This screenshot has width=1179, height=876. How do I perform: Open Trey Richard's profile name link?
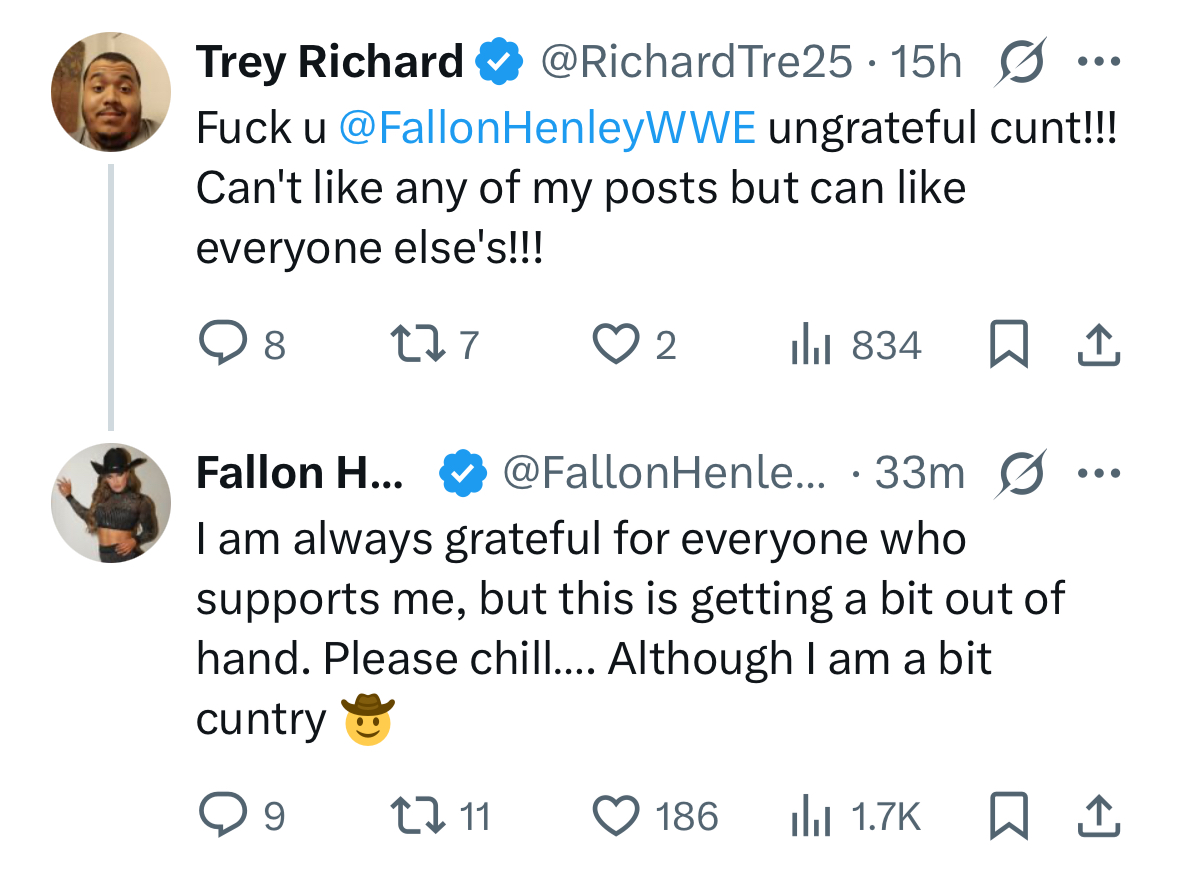[x=330, y=62]
